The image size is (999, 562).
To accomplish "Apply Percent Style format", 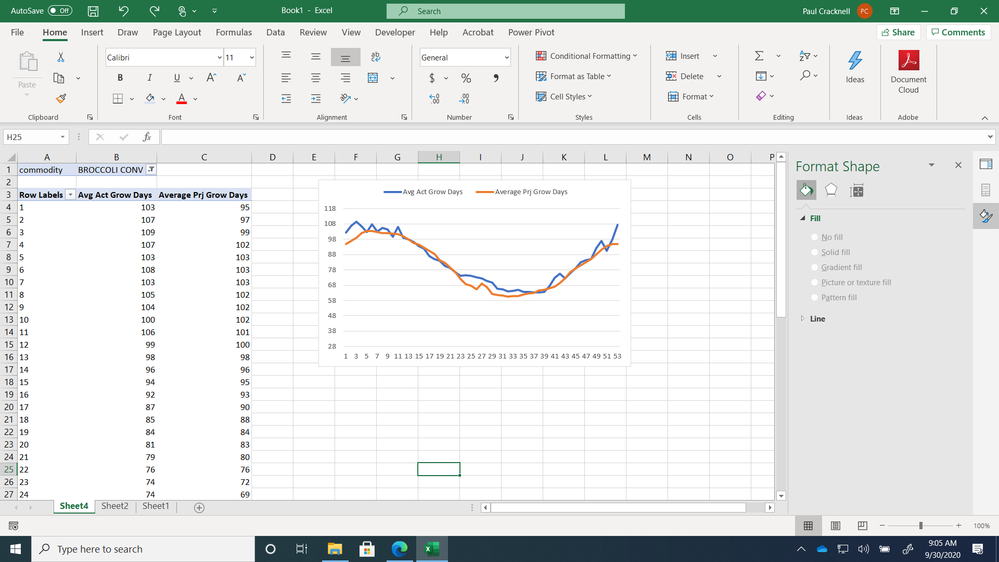I will pos(466,78).
